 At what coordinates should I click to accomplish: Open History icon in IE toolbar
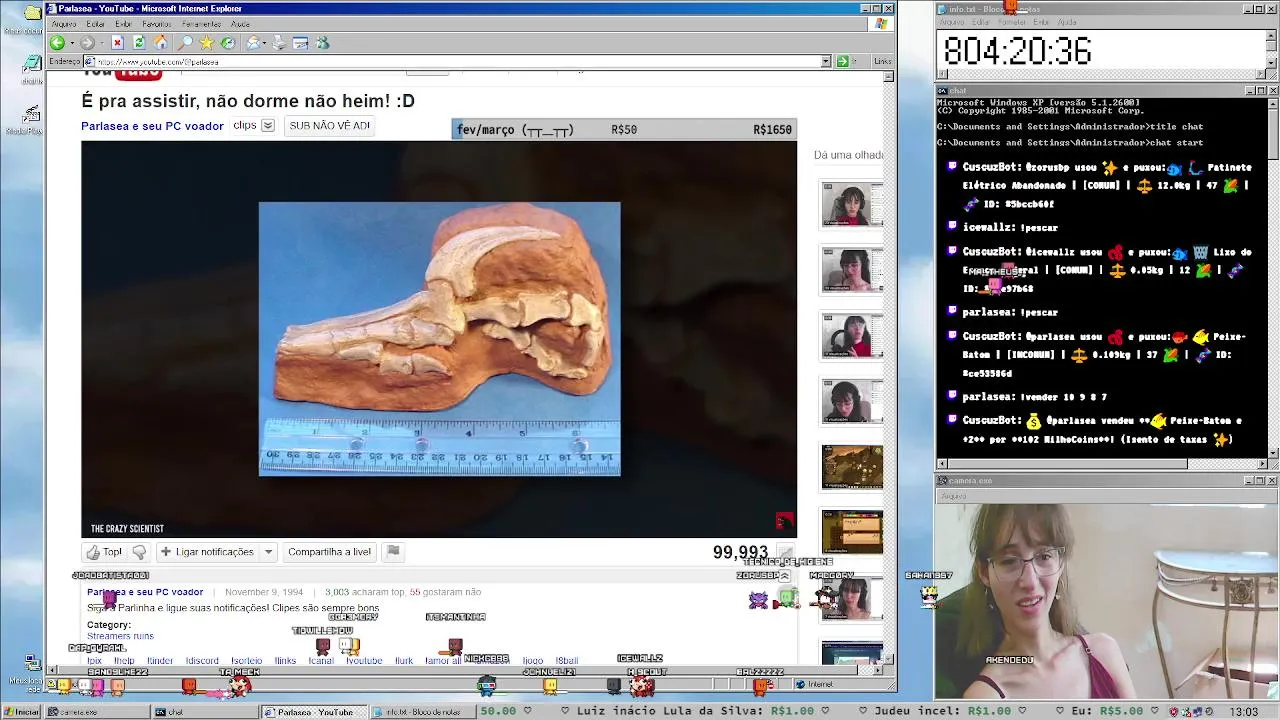[228, 43]
